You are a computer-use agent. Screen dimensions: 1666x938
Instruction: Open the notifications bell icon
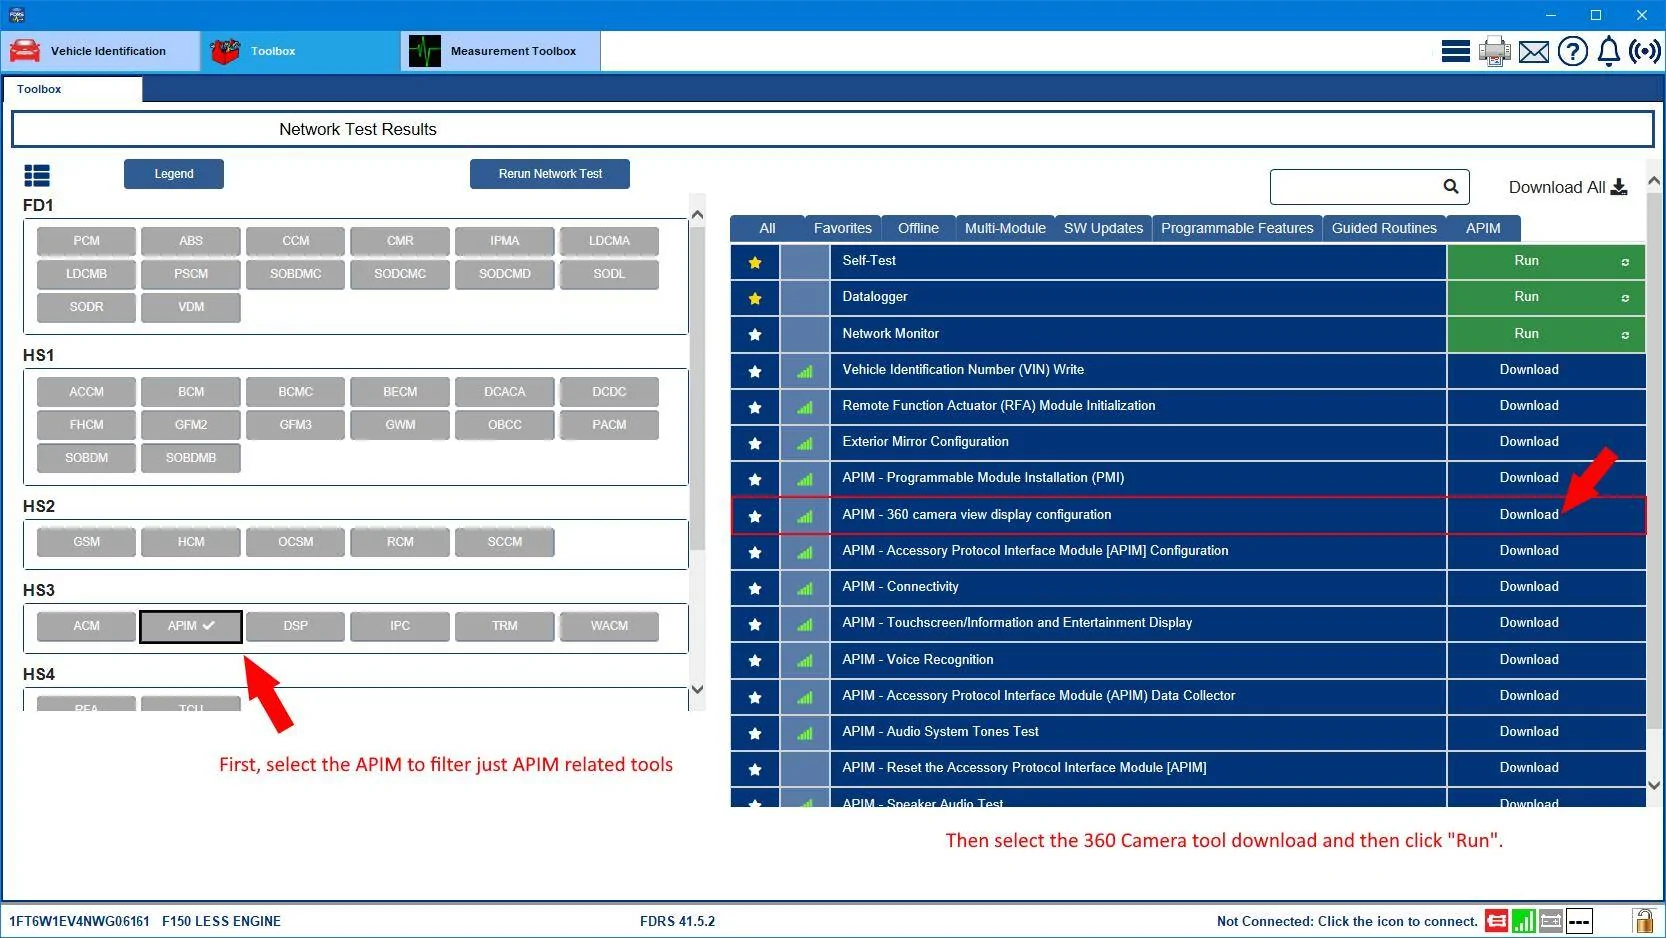[1608, 51]
